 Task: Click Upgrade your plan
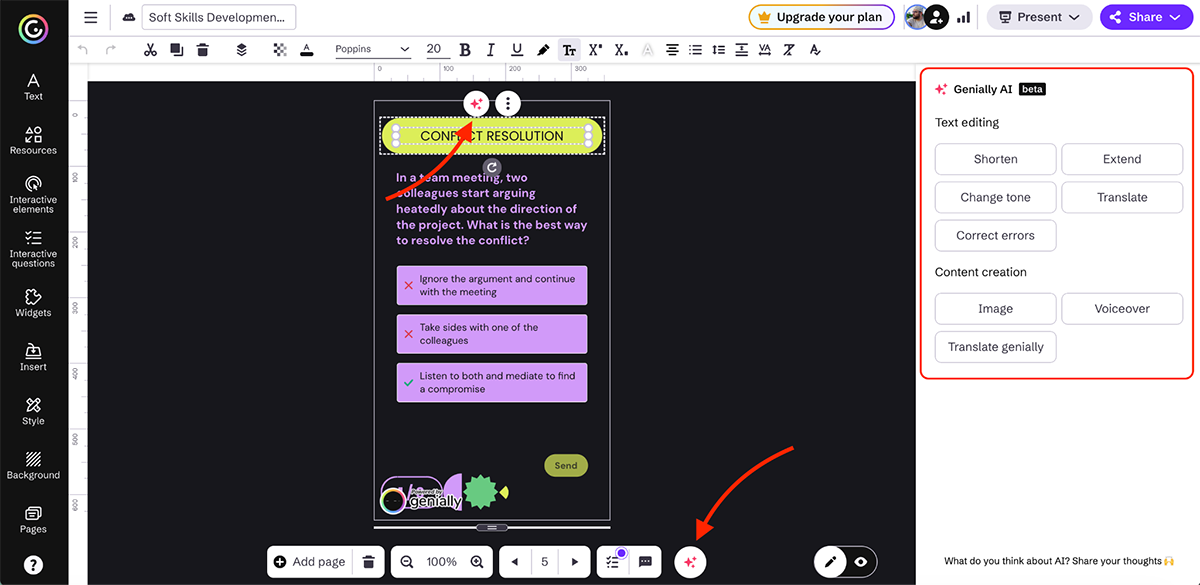pyautogui.click(x=821, y=17)
